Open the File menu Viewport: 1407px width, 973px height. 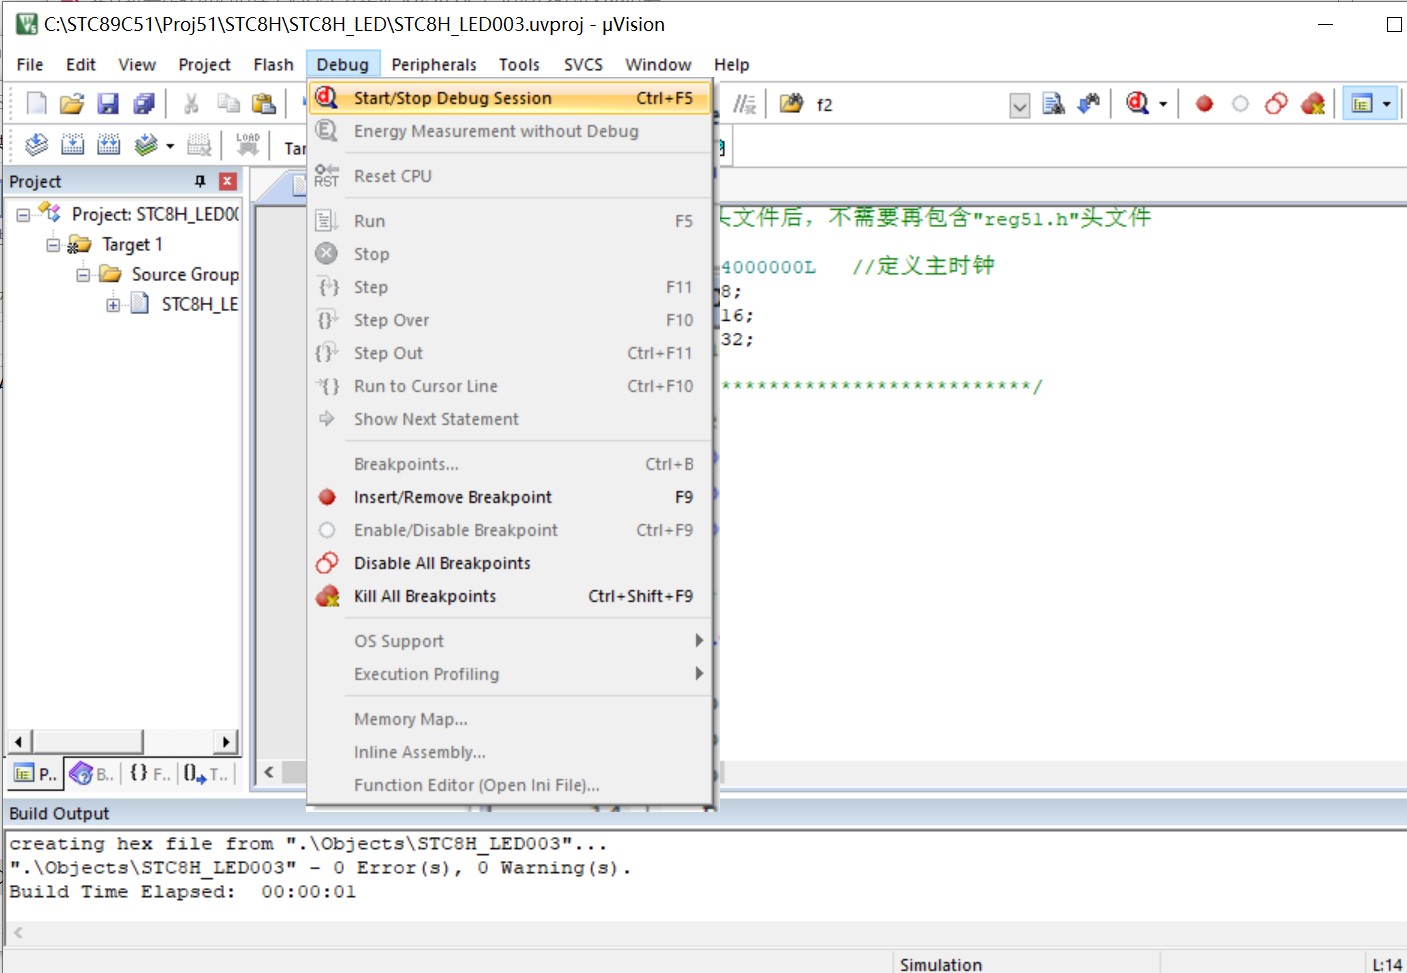[x=30, y=64]
